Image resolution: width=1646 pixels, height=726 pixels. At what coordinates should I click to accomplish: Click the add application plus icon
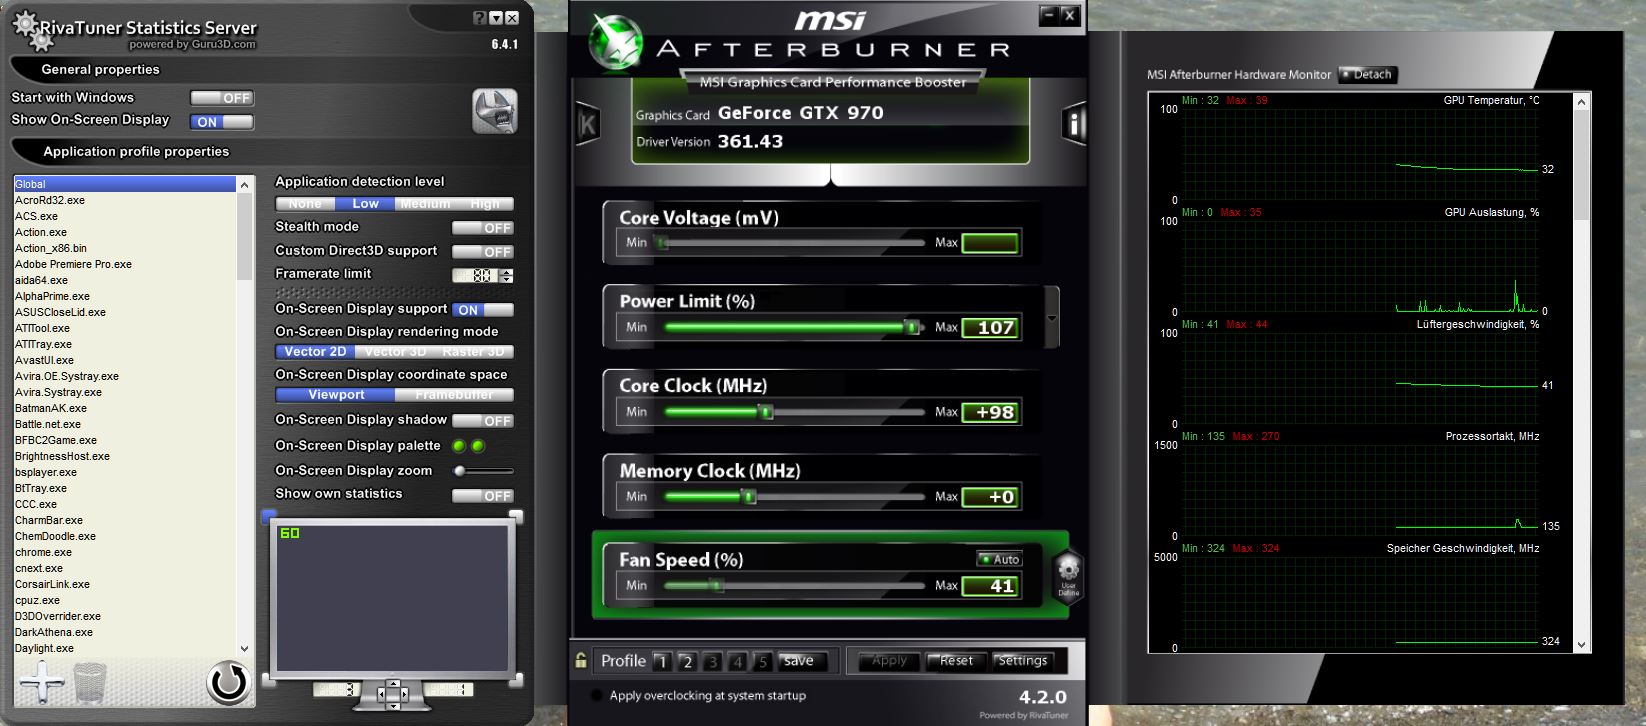coord(41,682)
